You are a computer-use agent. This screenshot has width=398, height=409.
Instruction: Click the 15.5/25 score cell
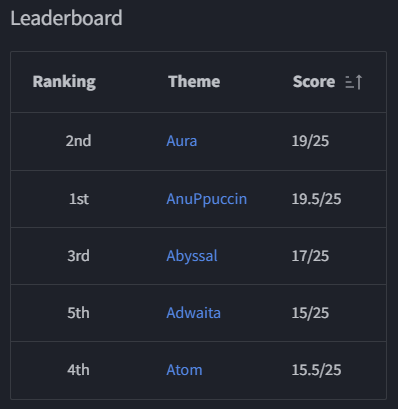click(x=316, y=370)
